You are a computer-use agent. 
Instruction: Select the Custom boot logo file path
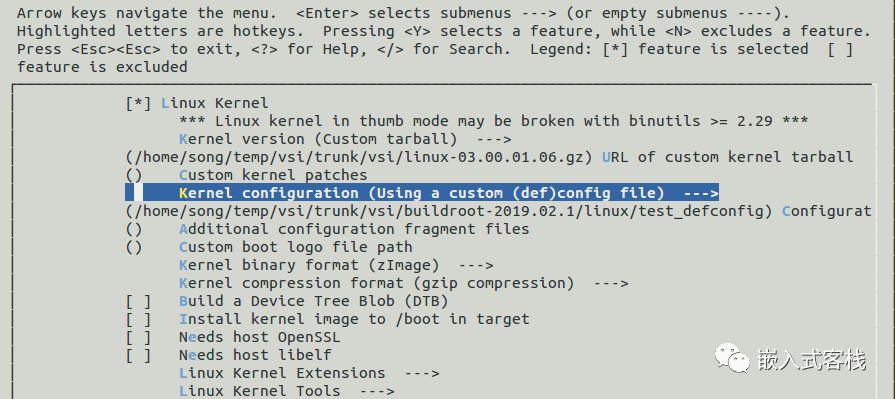tap(269, 247)
